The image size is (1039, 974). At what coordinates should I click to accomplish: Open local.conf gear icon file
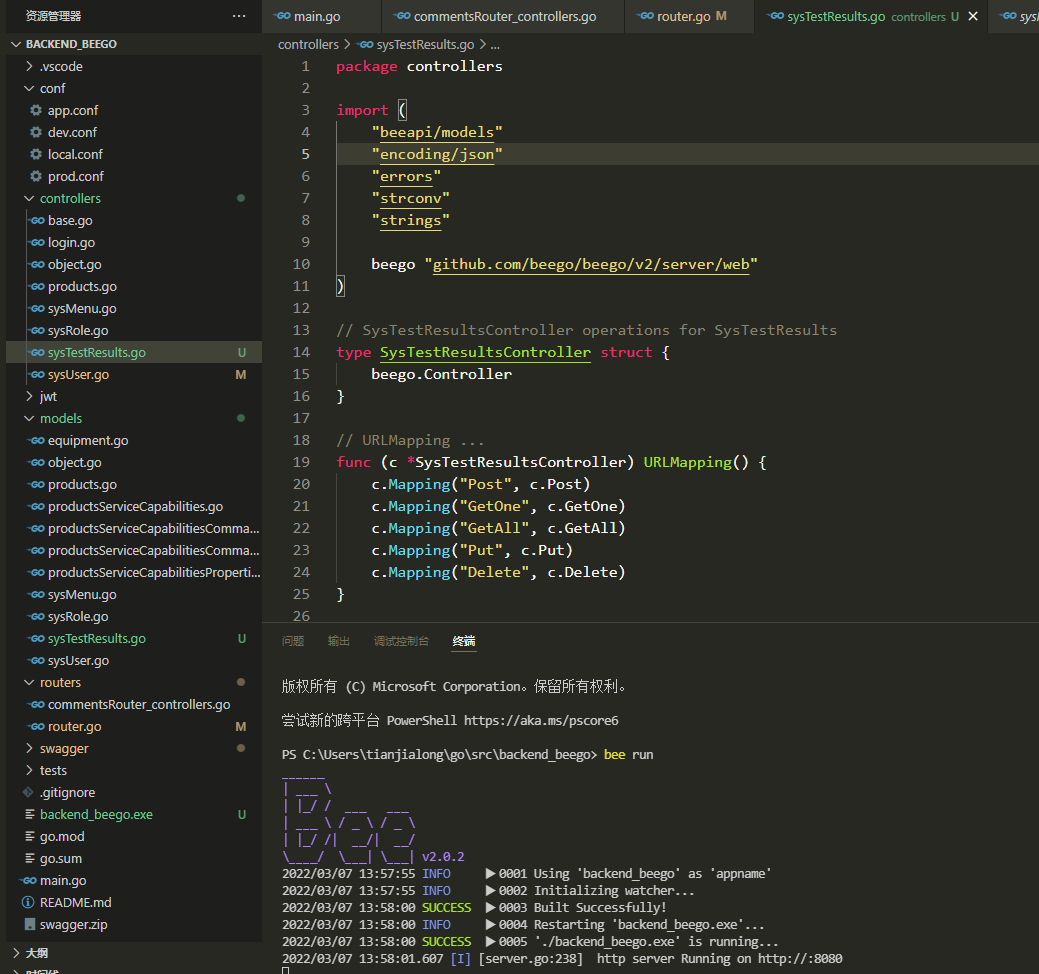click(36, 154)
